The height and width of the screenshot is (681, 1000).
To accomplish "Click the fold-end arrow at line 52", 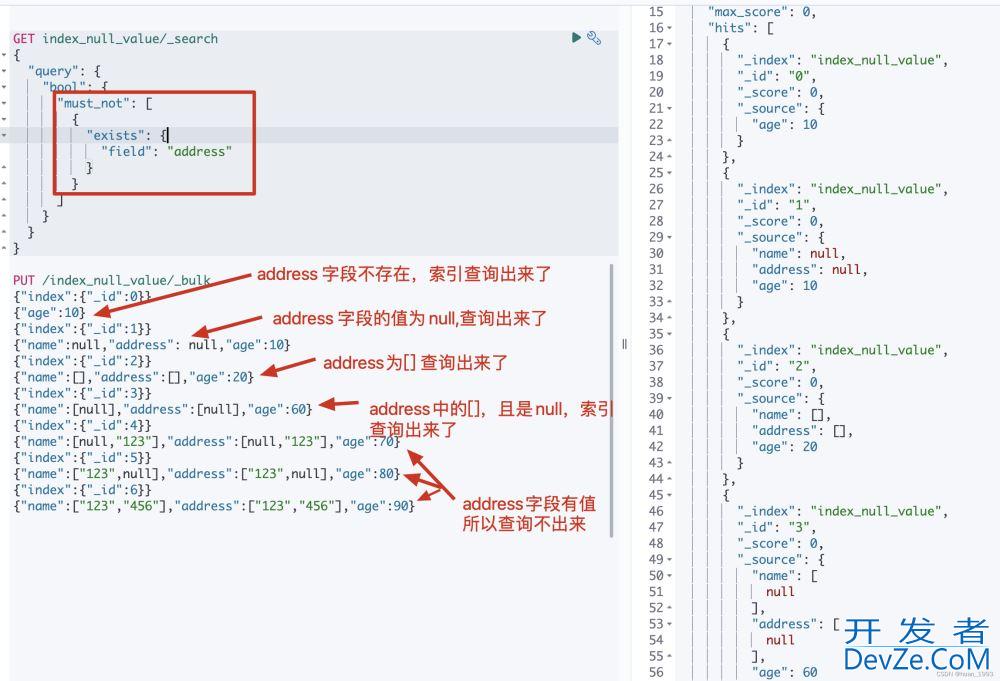I will 670,608.
